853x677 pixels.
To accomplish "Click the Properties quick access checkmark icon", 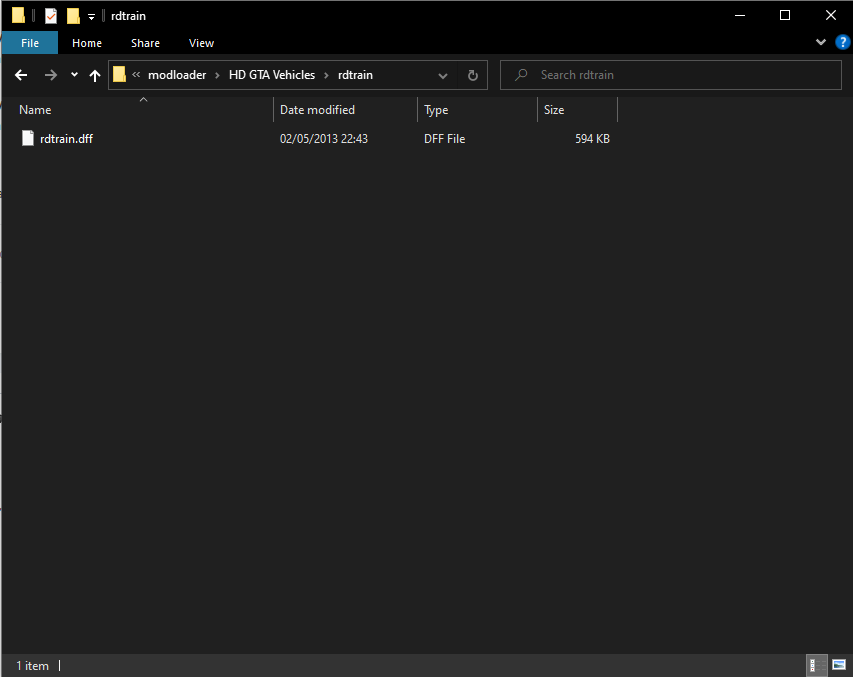I will click(x=51, y=16).
